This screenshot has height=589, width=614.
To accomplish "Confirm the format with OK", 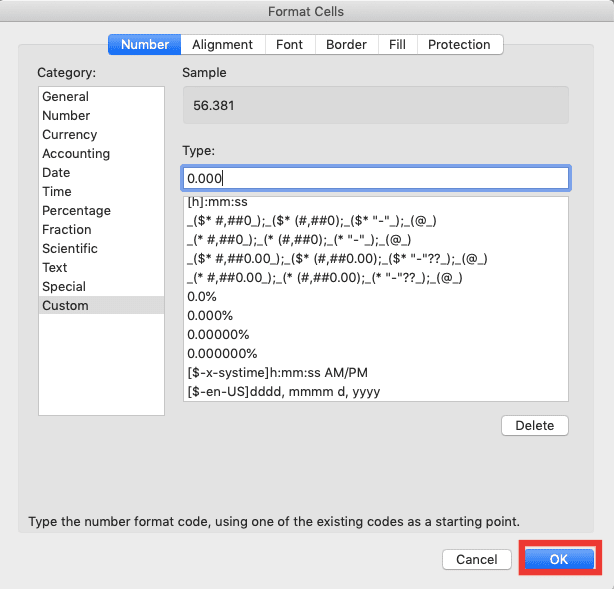I will (559, 560).
